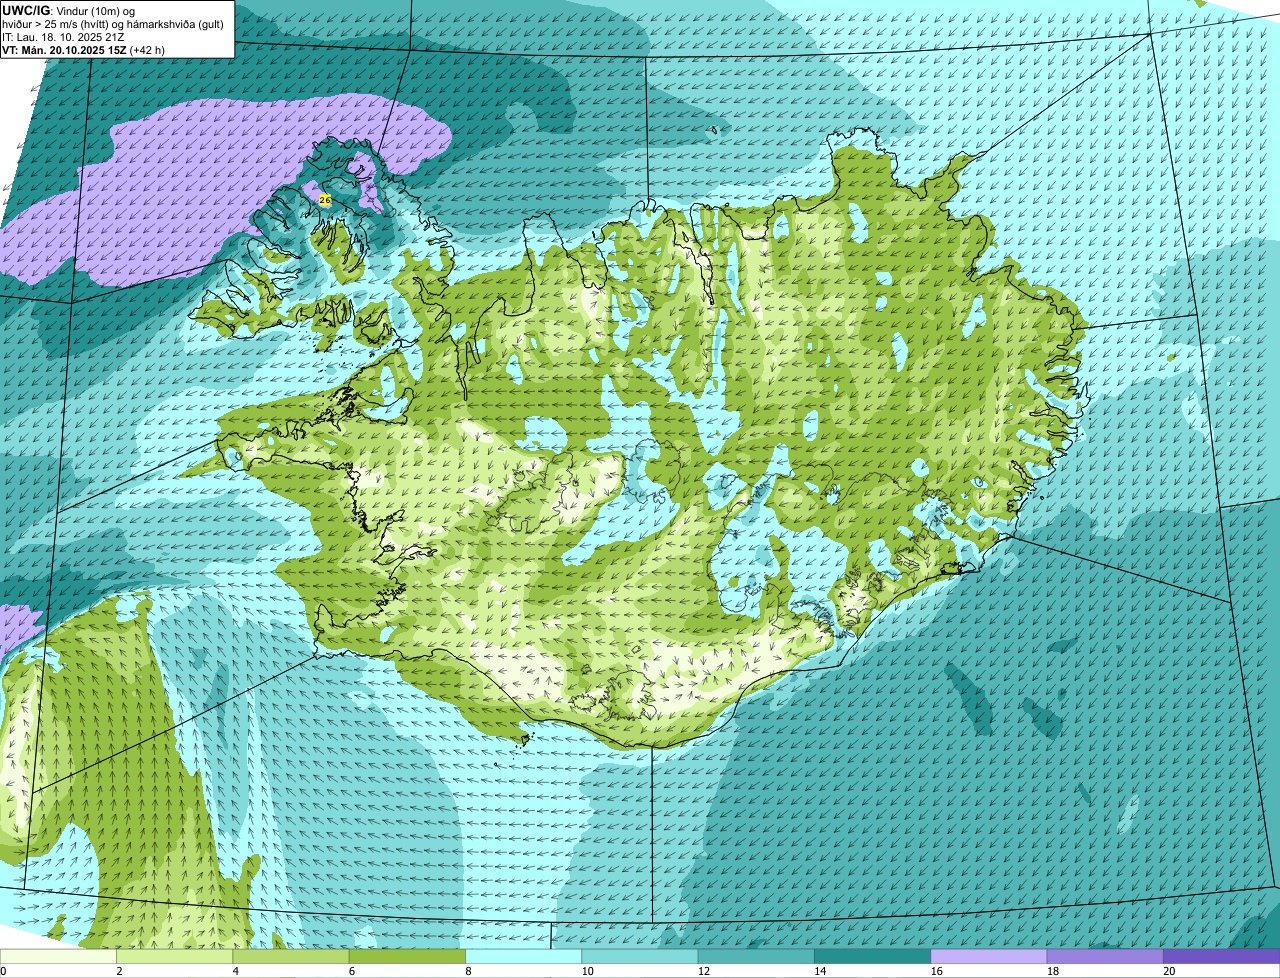The width and height of the screenshot is (1280, 978).
Task: Click the scale tick label "6"
Action: 352,971
